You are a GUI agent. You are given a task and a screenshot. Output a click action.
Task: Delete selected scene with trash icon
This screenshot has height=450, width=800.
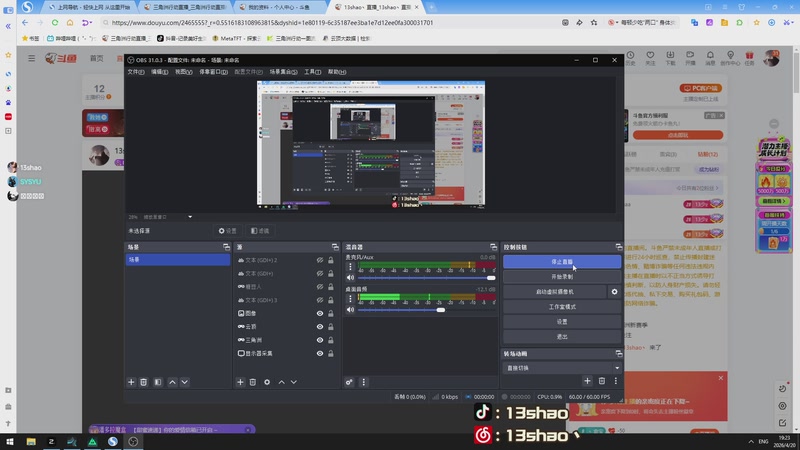pyautogui.click(x=144, y=382)
